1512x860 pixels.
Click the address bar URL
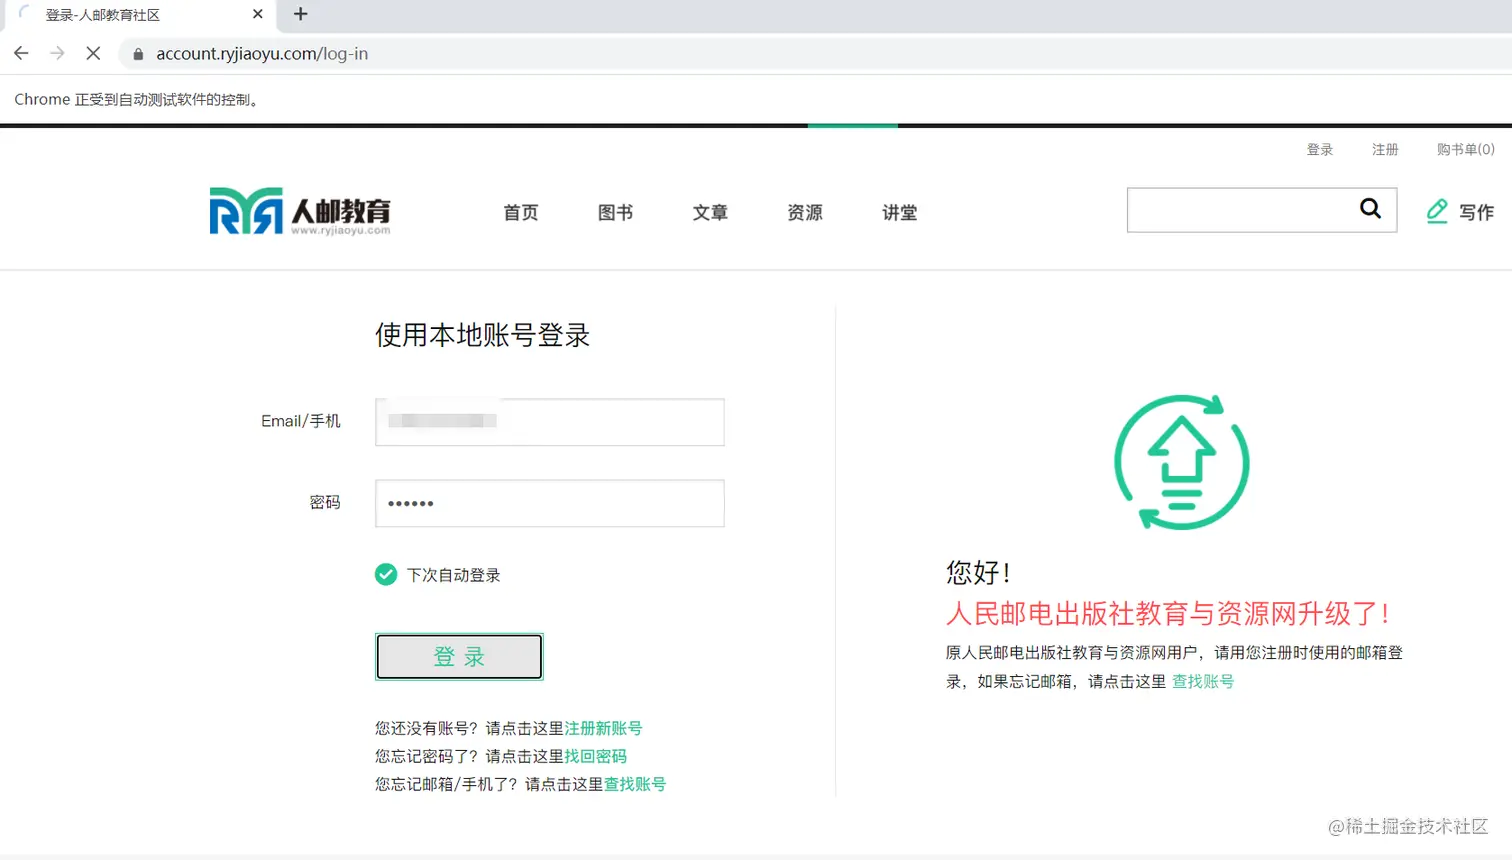click(262, 54)
